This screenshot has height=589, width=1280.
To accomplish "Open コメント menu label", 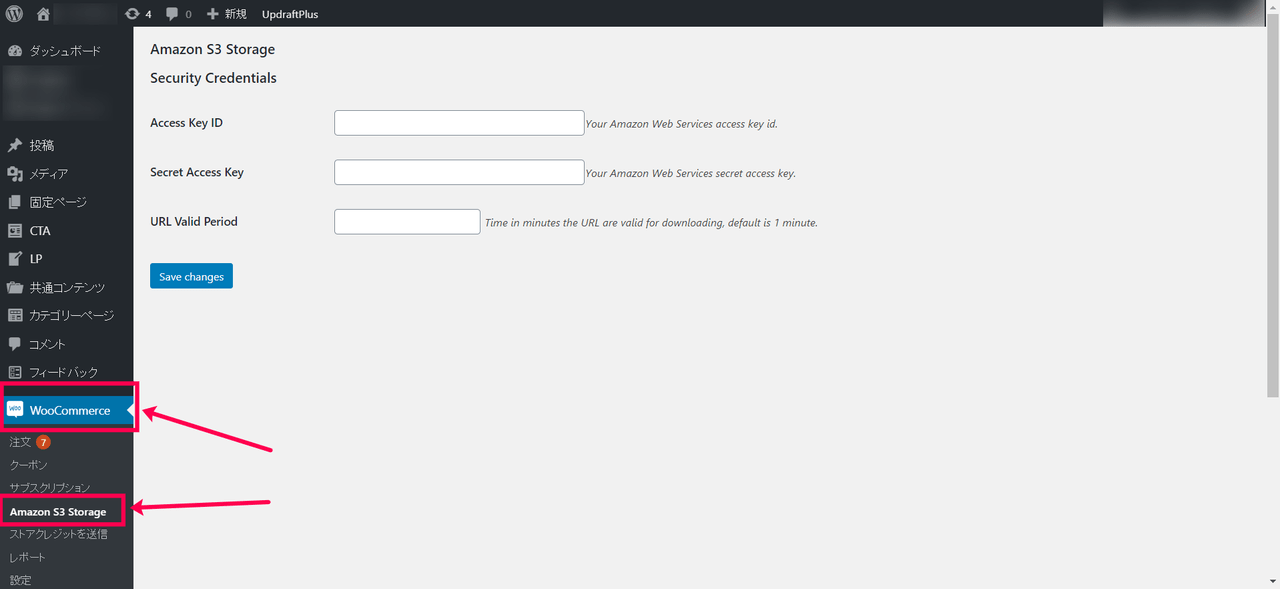I will pos(48,344).
